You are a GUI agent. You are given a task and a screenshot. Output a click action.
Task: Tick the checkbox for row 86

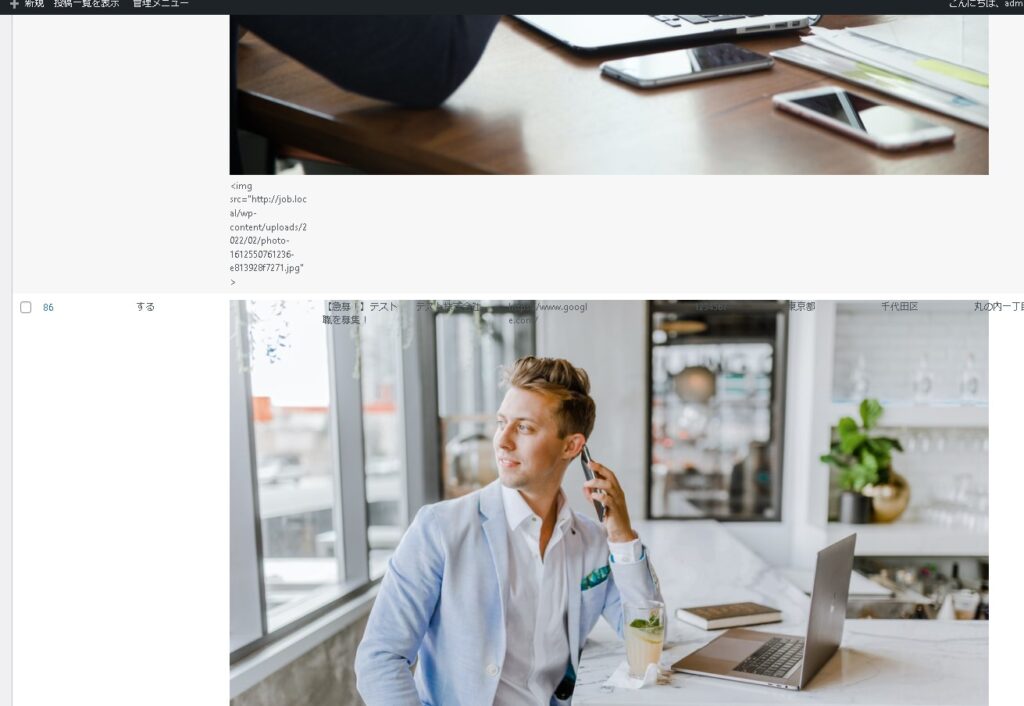(x=25, y=307)
